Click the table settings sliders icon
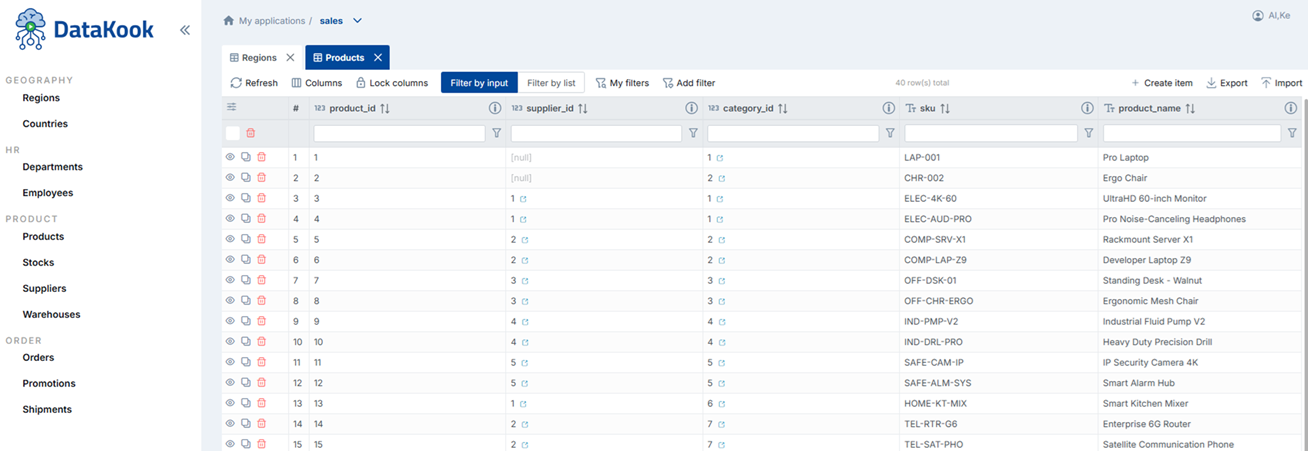Image resolution: width=1308 pixels, height=451 pixels. (x=232, y=107)
